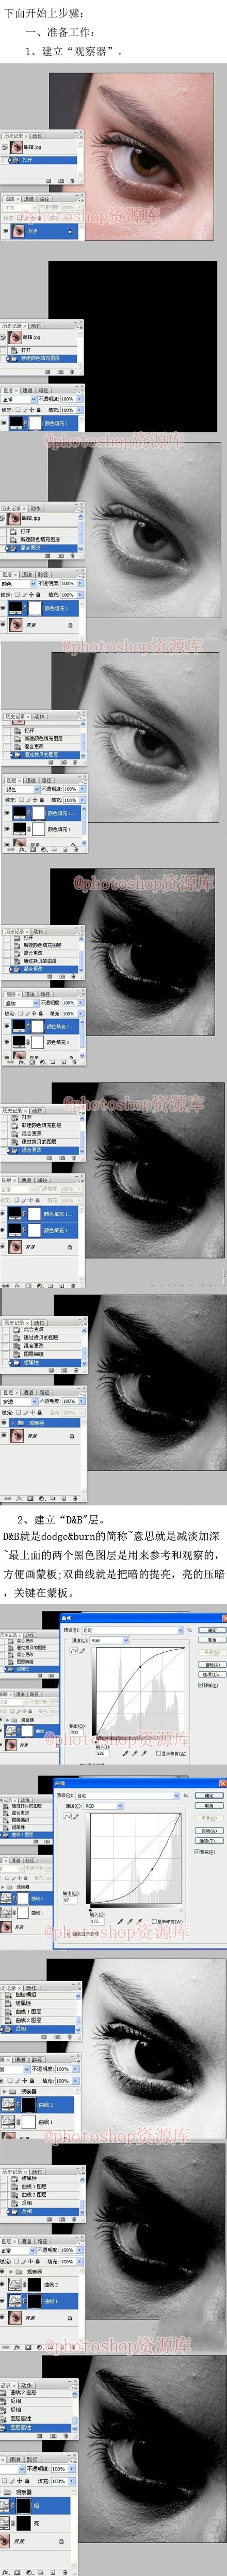Switch to 动作 tab in first History panel

[37, 137]
